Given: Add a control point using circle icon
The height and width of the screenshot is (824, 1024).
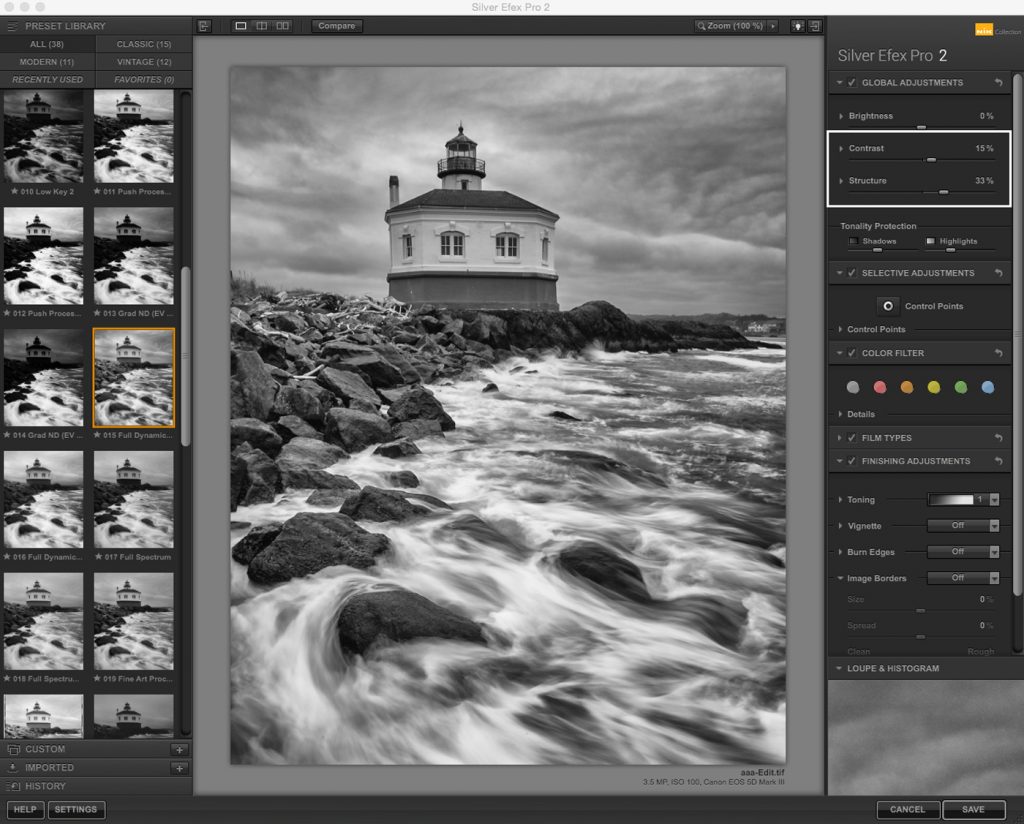Looking at the screenshot, I should point(888,306).
